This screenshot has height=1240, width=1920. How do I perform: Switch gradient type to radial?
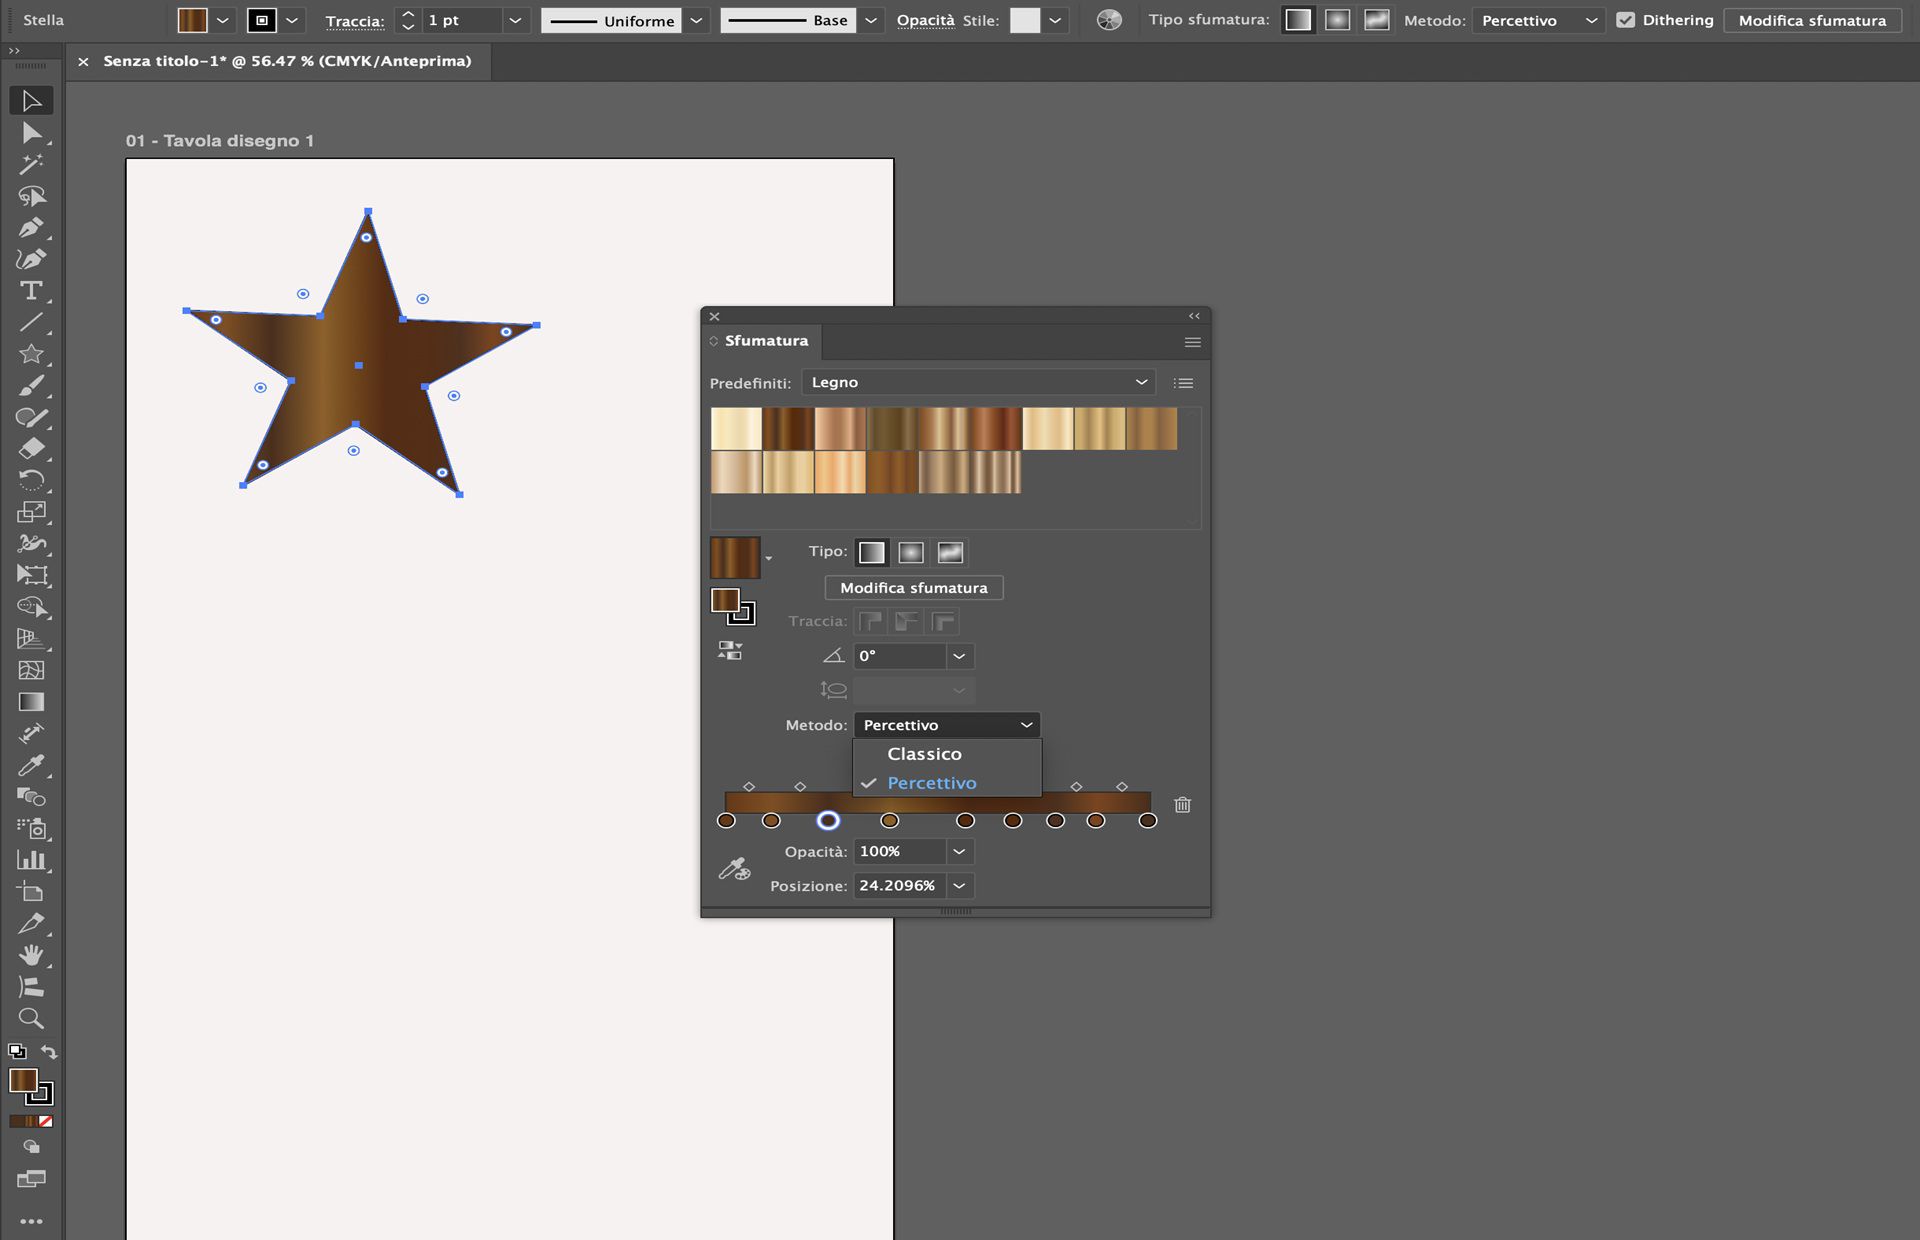910,552
